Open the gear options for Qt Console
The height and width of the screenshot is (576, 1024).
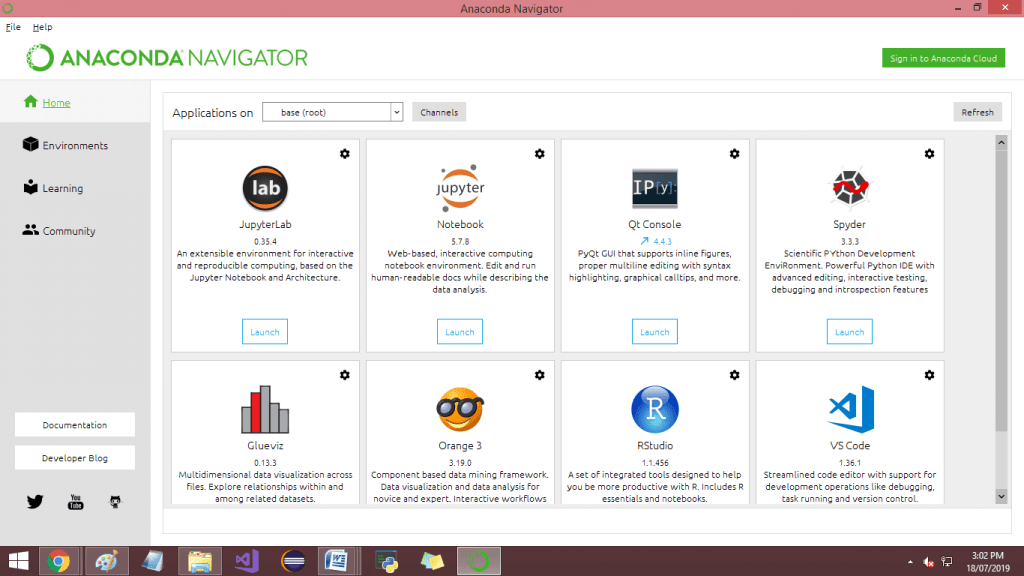[x=734, y=153]
